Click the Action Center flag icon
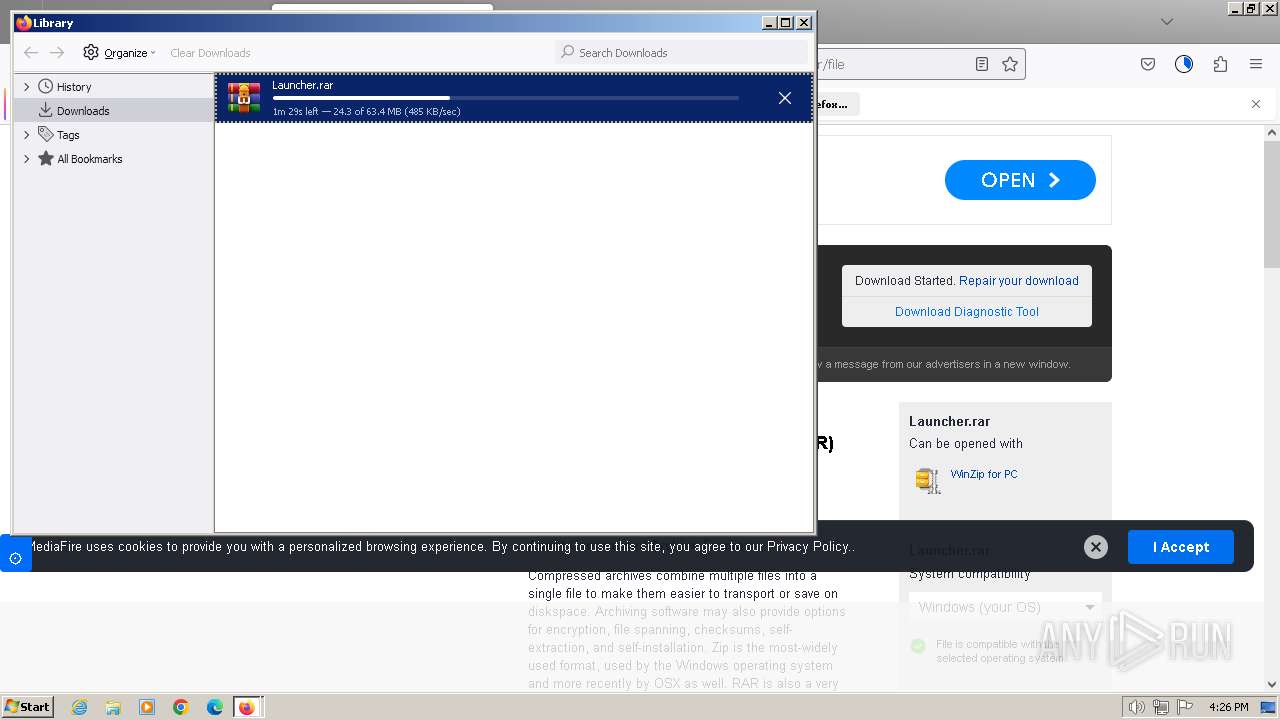 [x=1184, y=707]
